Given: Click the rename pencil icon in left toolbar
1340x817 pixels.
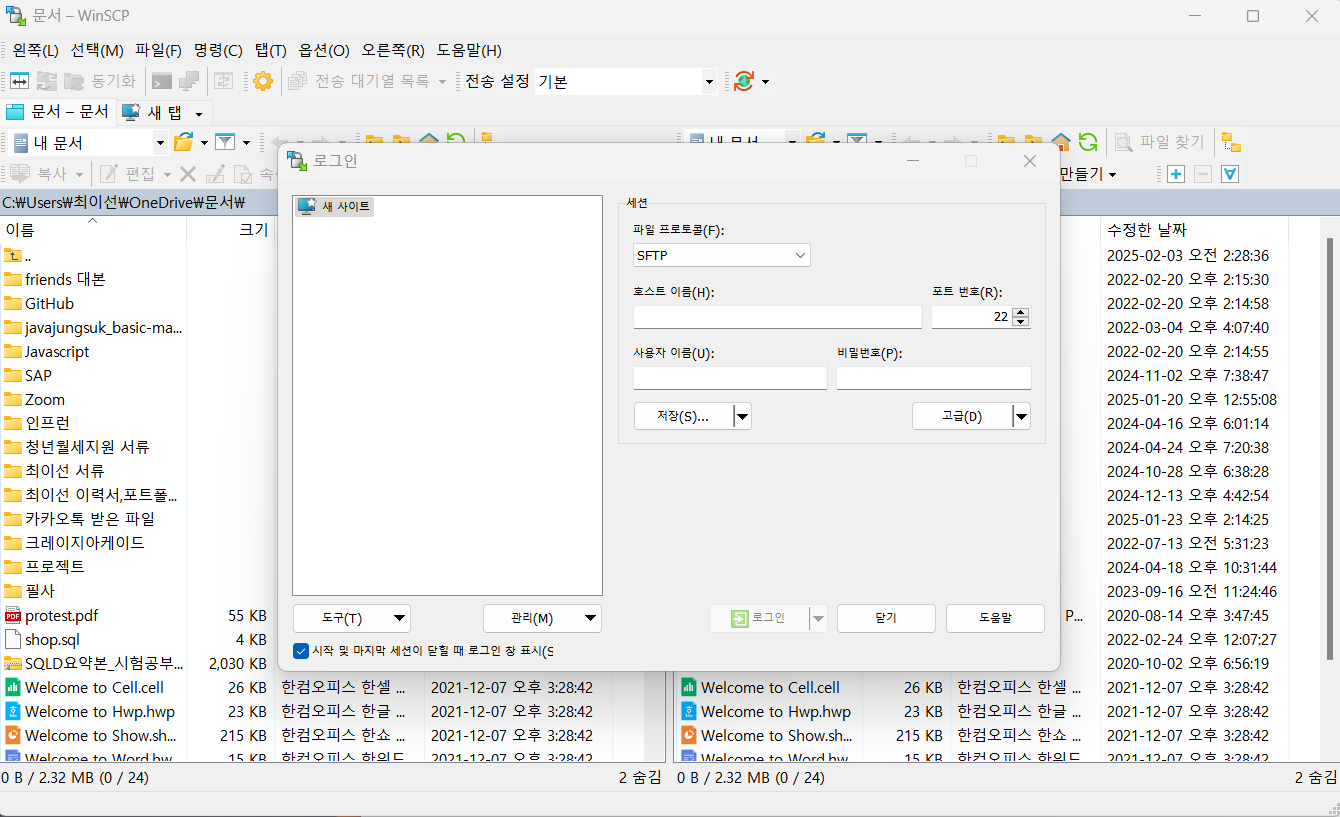Looking at the screenshot, I should (x=215, y=174).
